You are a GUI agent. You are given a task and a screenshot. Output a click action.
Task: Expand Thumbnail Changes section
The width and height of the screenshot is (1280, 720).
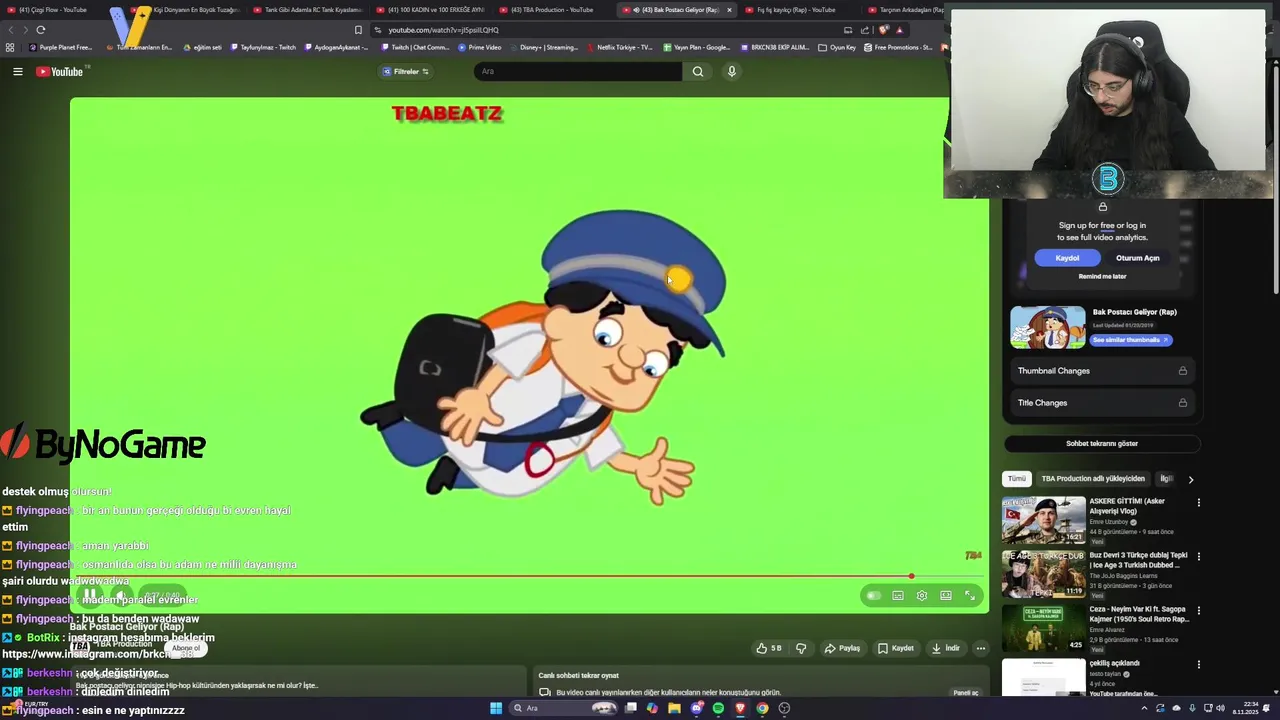point(1102,371)
